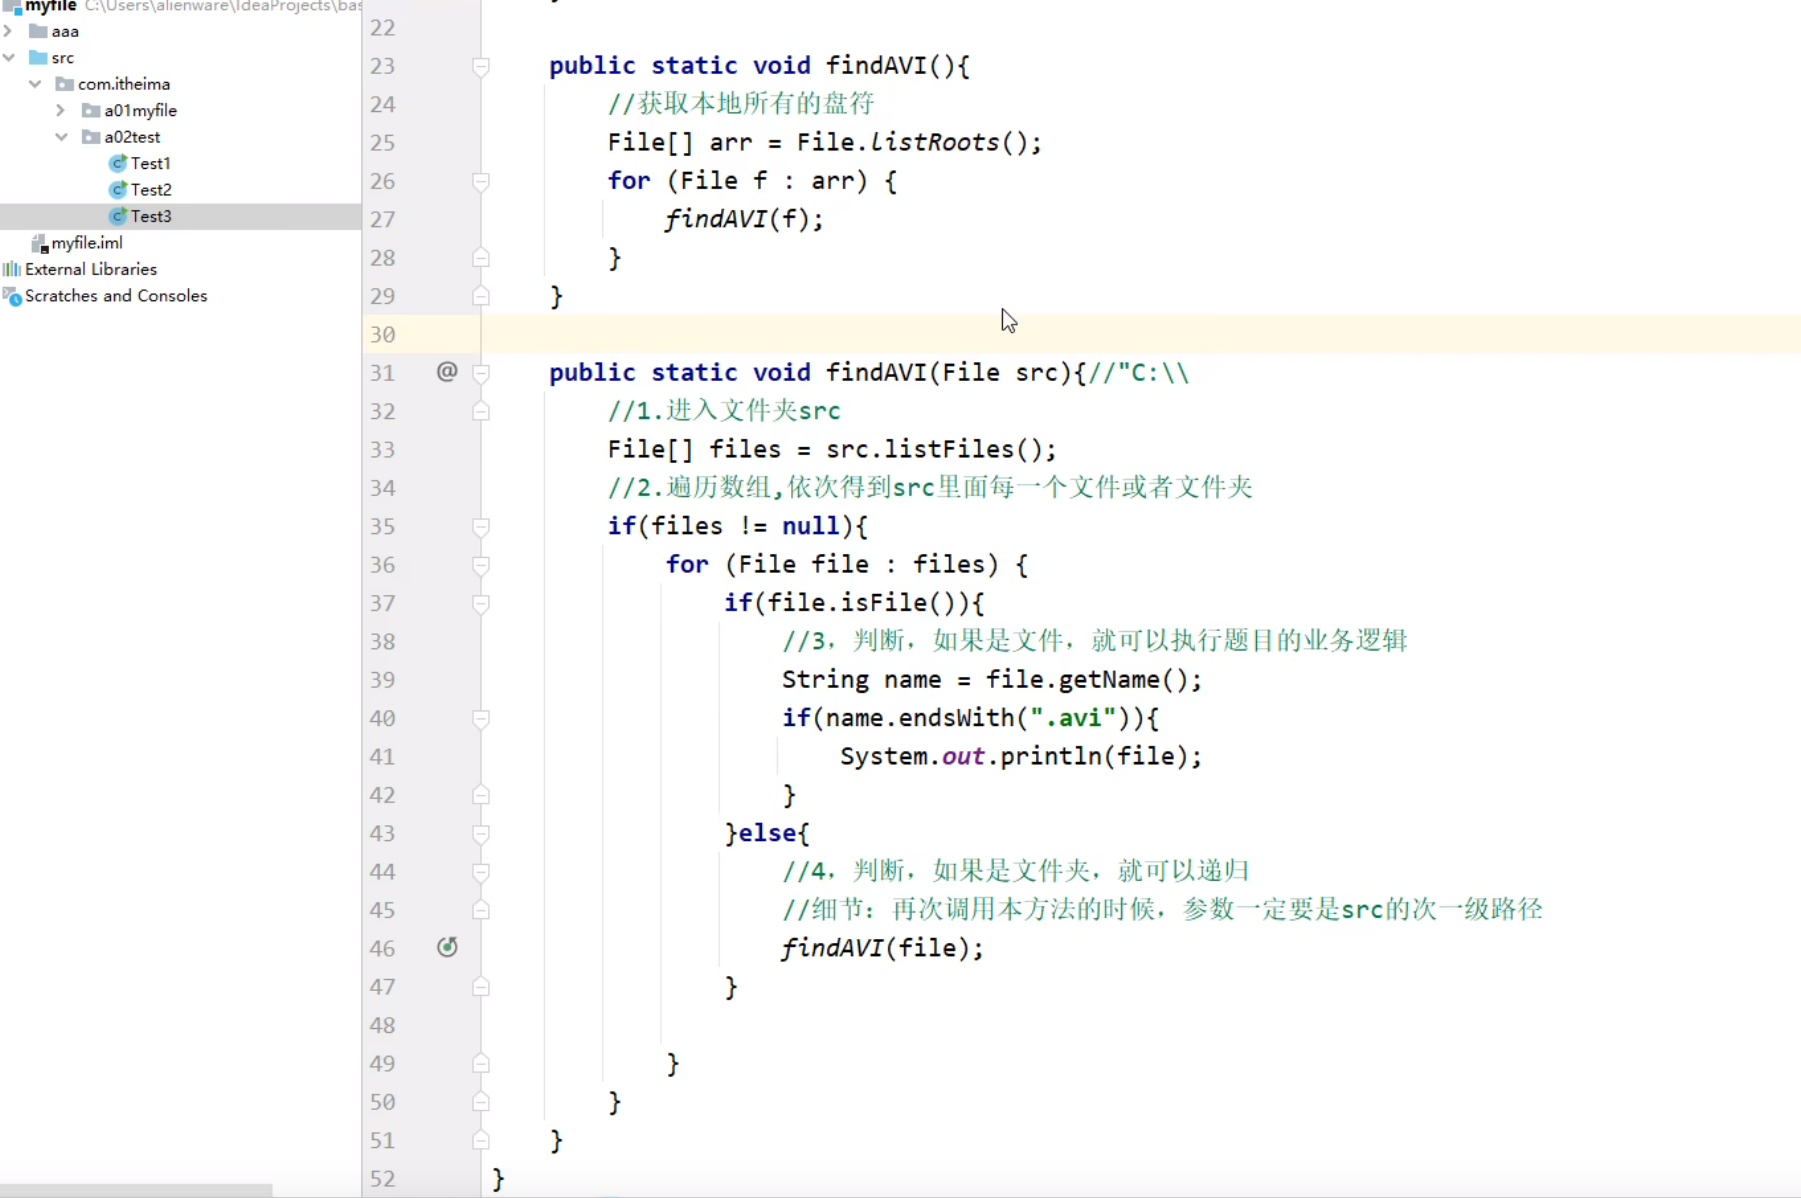
Task: Fold the if block at line 35 marker
Action: [x=481, y=527]
